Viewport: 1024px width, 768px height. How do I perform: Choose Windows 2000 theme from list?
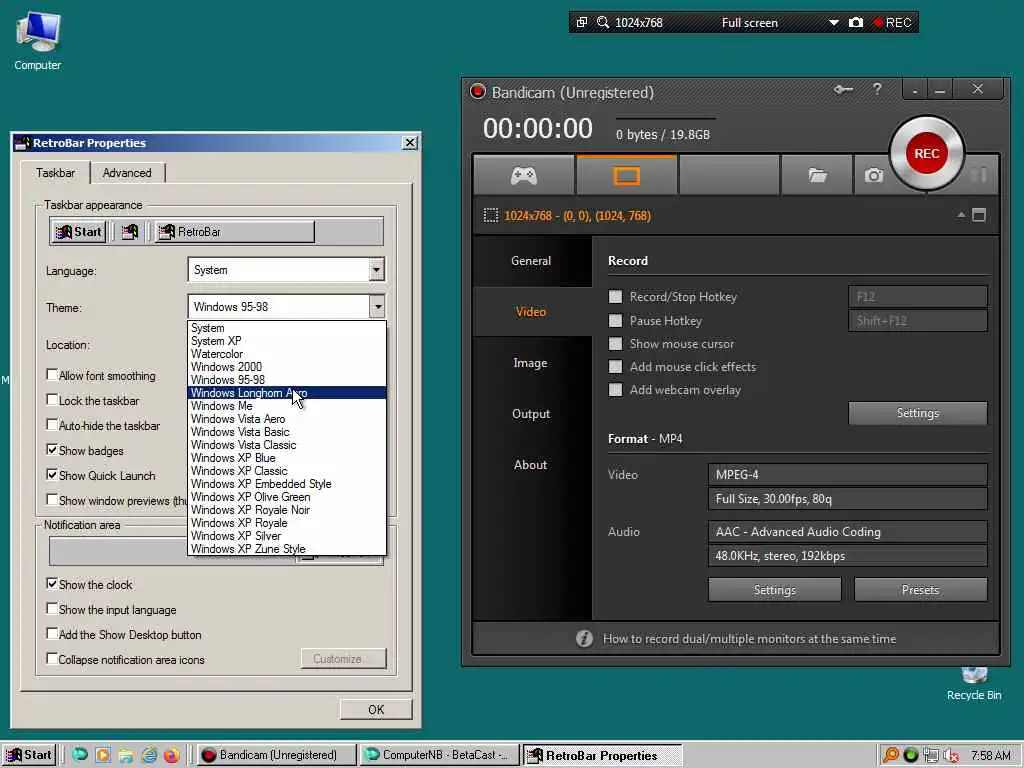tap(287, 367)
